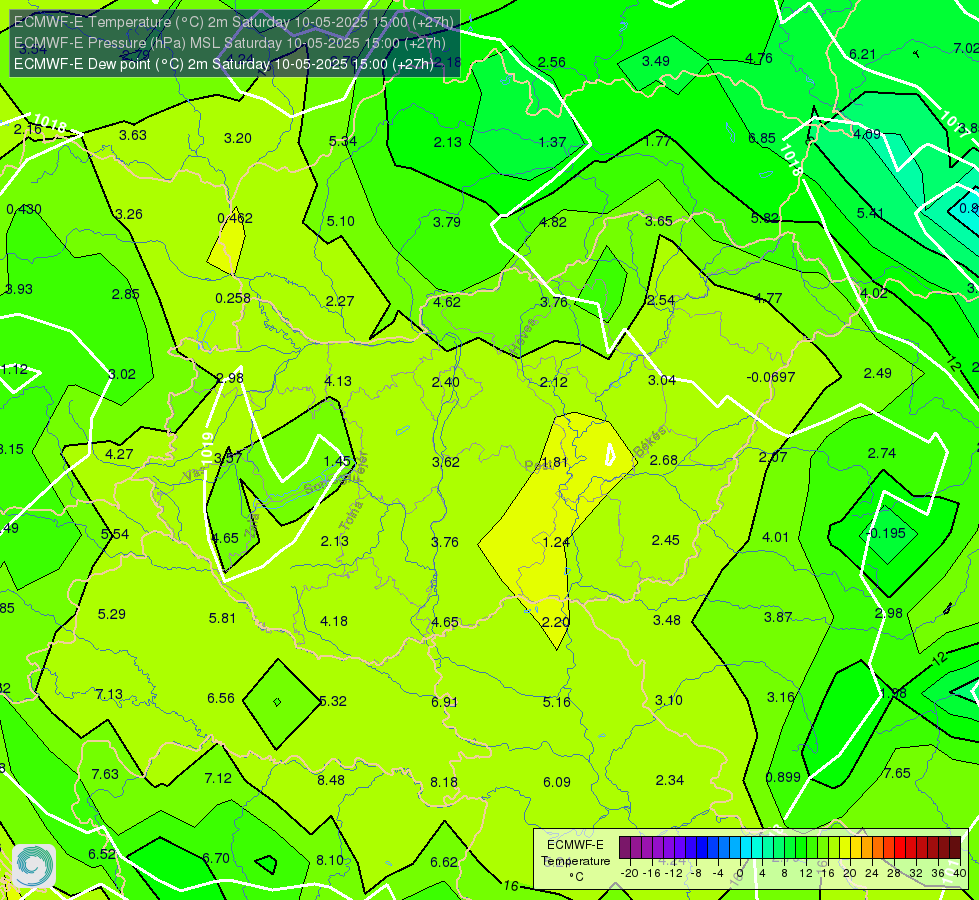Click the dew point value 3.10
The height and width of the screenshot is (900, 979).
(x=669, y=700)
